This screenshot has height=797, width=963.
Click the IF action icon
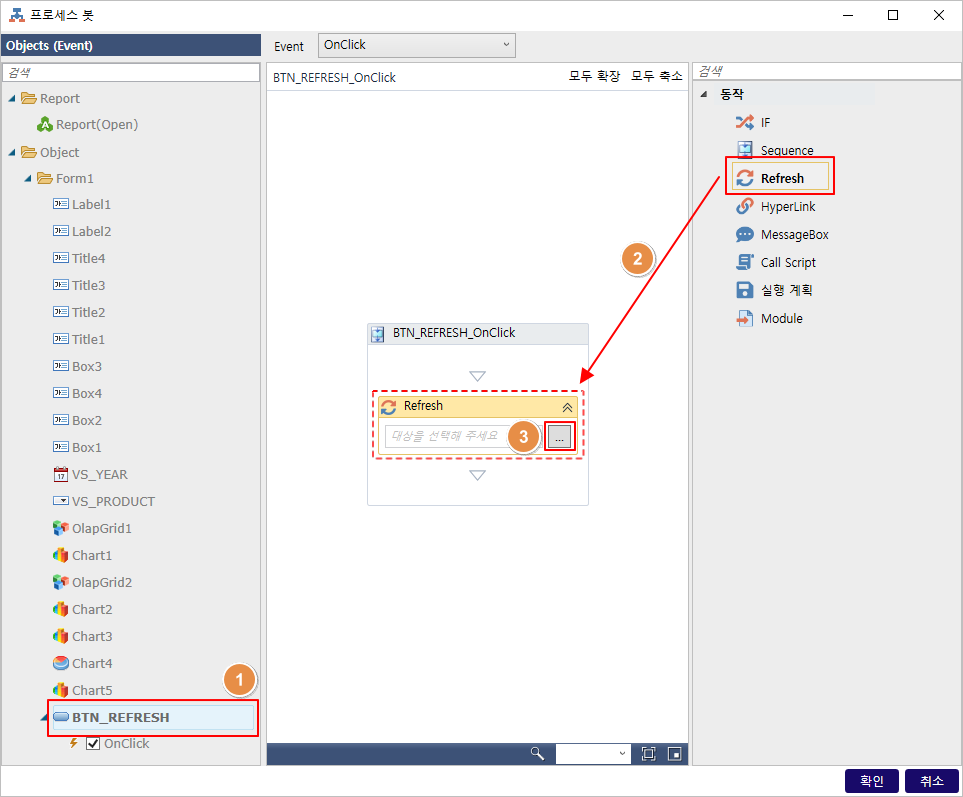click(744, 122)
